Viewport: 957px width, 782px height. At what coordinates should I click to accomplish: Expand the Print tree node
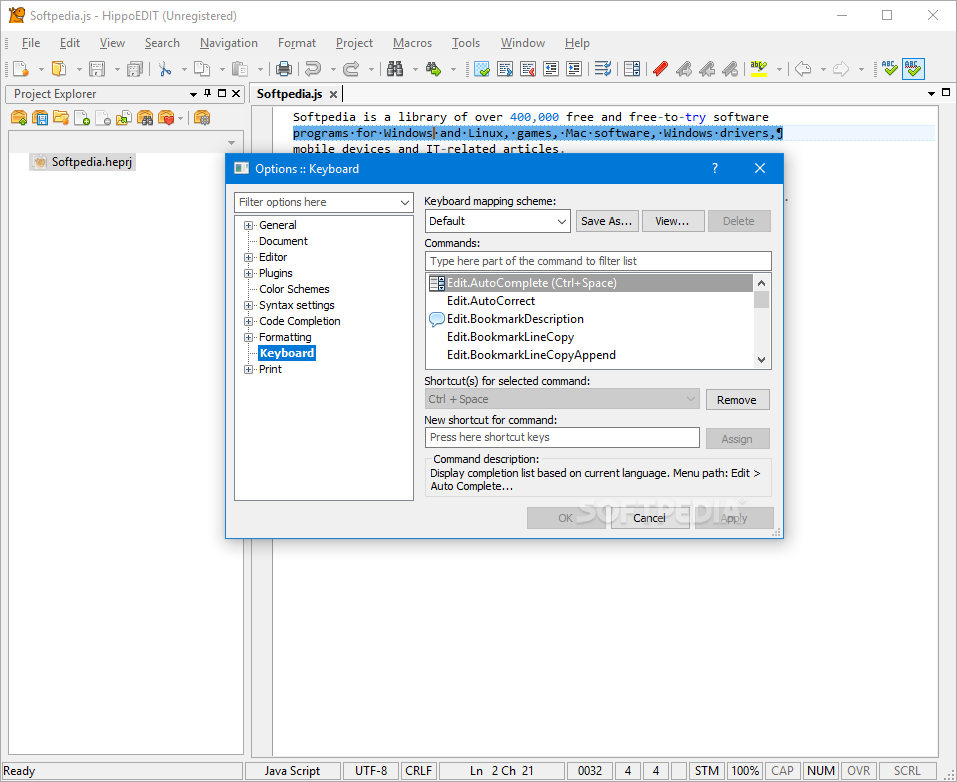click(248, 369)
